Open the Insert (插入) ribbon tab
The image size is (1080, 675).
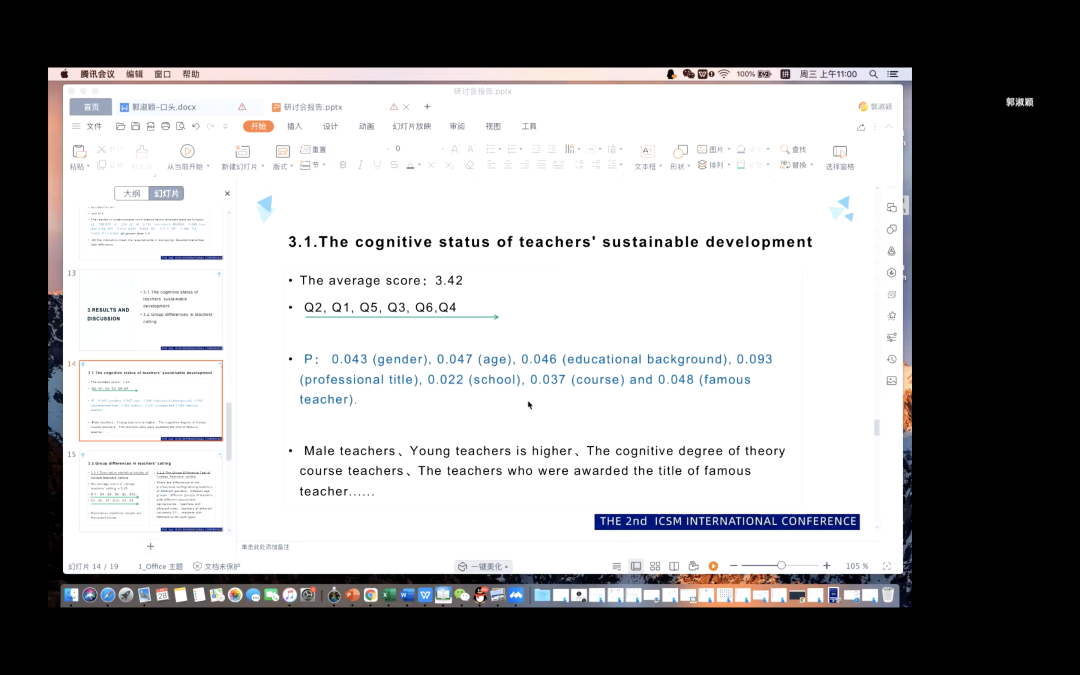[294, 126]
